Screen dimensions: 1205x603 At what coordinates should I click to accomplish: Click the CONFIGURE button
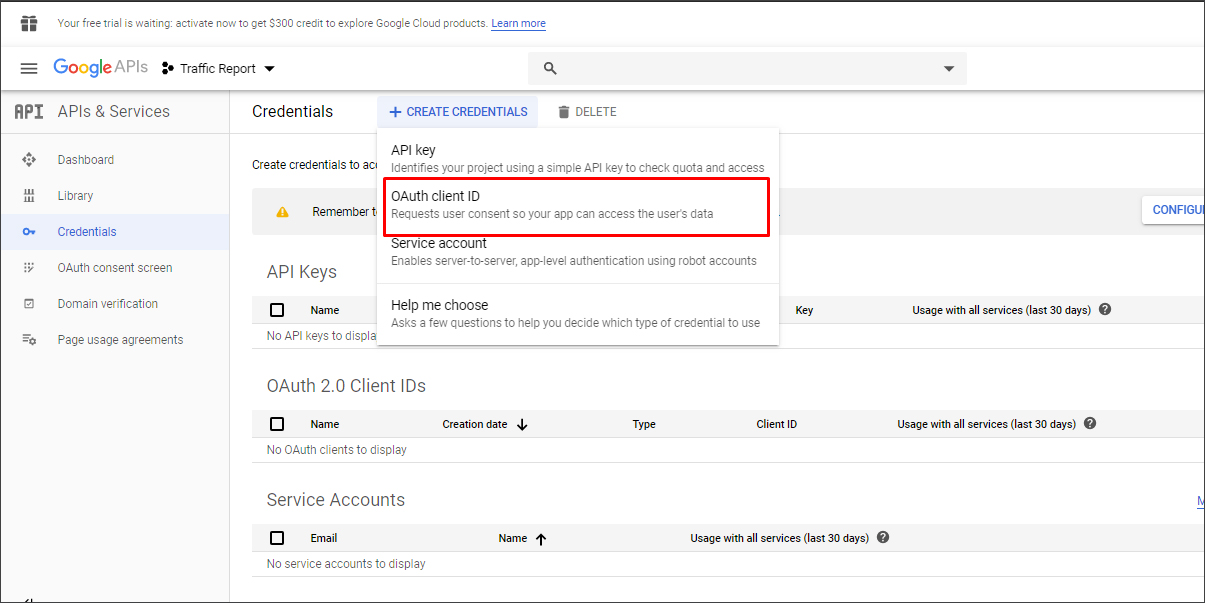click(1173, 210)
